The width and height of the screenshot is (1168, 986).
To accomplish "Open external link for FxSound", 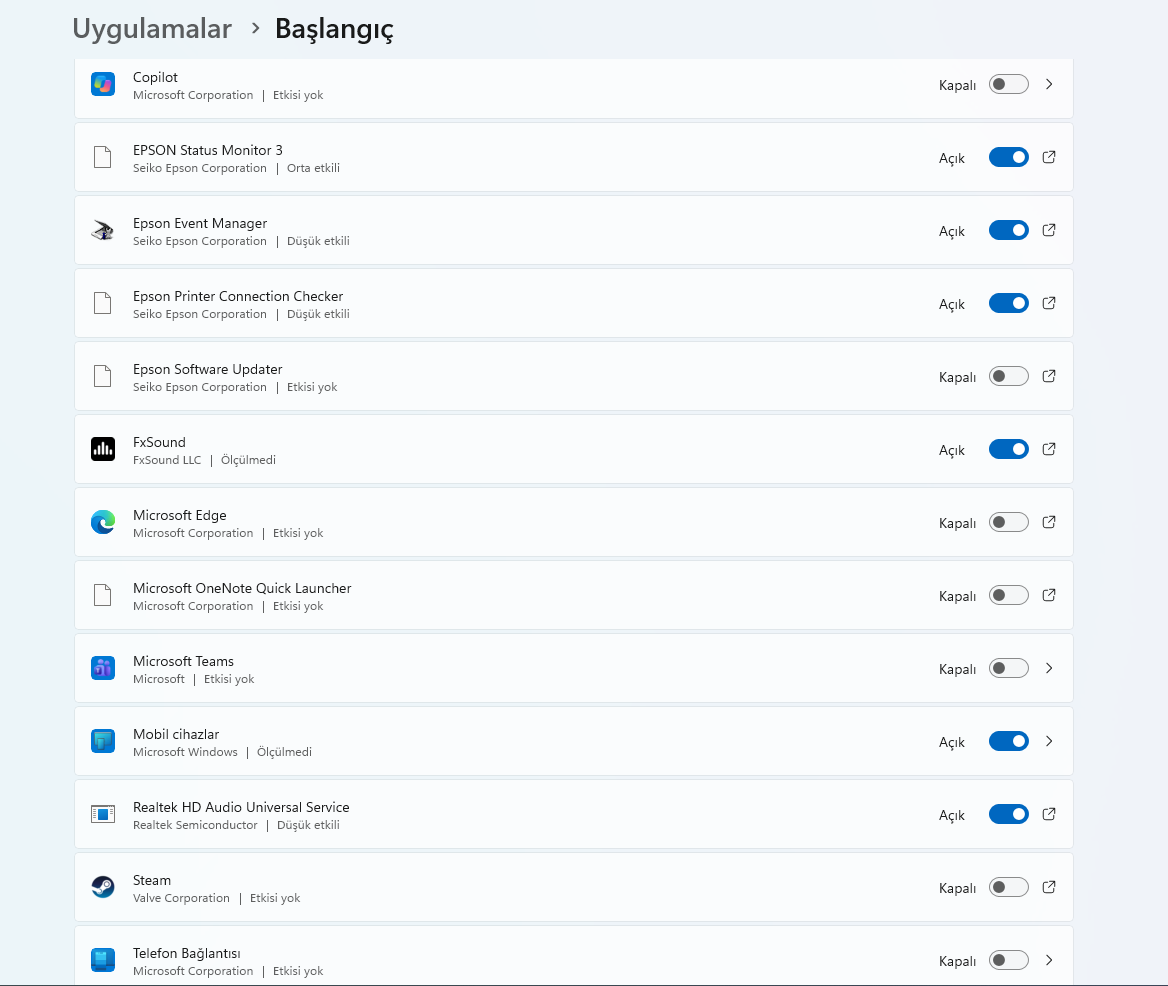I will click(x=1049, y=449).
